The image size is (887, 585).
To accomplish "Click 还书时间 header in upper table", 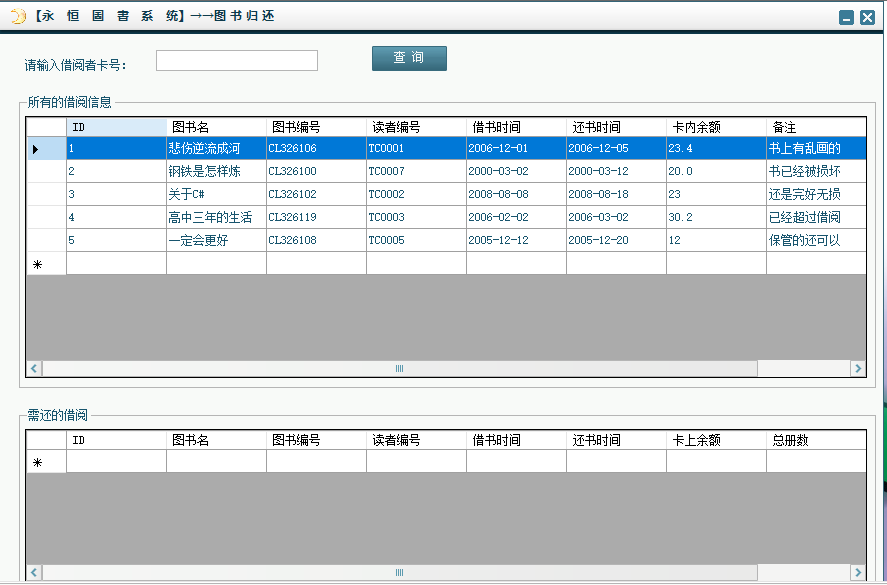I will tap(617, 127).
